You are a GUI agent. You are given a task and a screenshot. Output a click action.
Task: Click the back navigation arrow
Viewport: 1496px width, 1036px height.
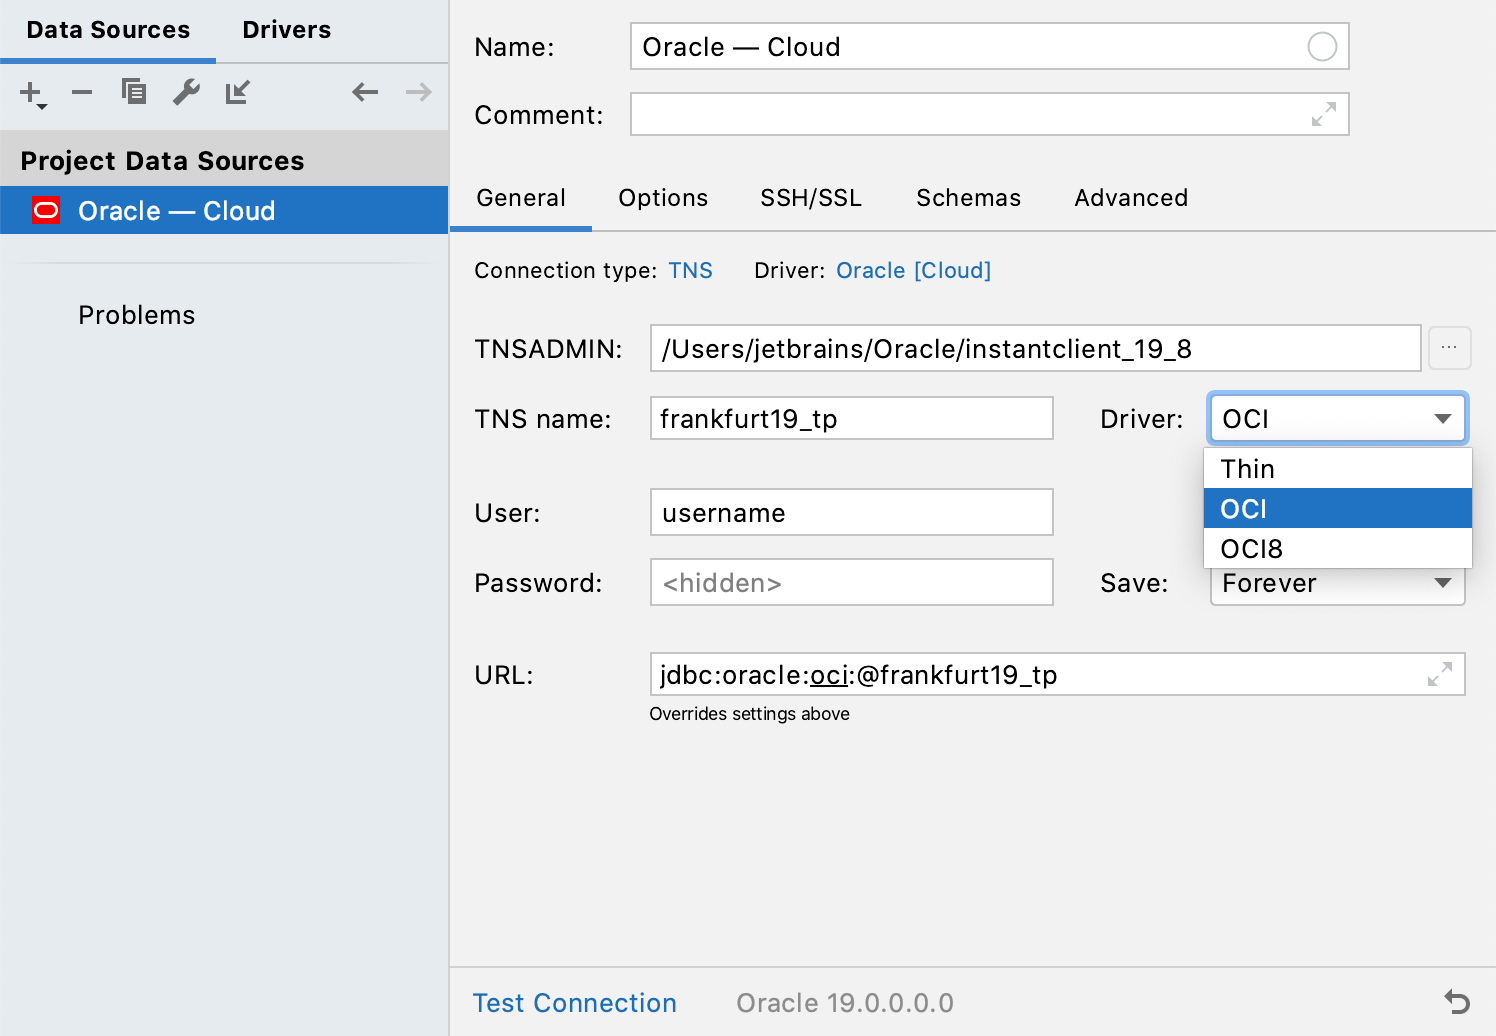tap(365, 92)
